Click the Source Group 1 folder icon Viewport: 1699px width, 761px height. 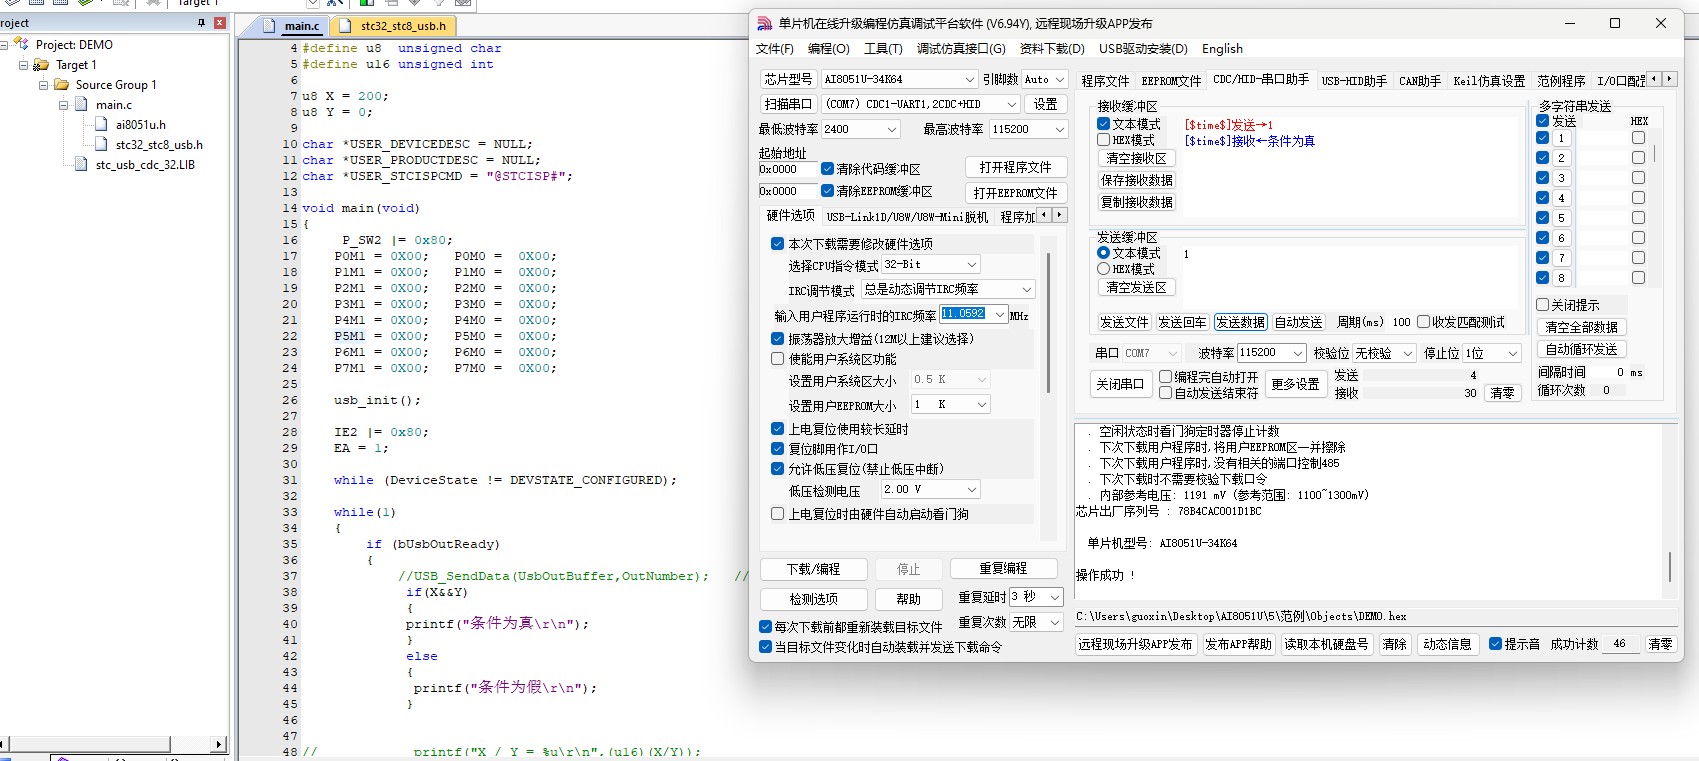(61, 84)
